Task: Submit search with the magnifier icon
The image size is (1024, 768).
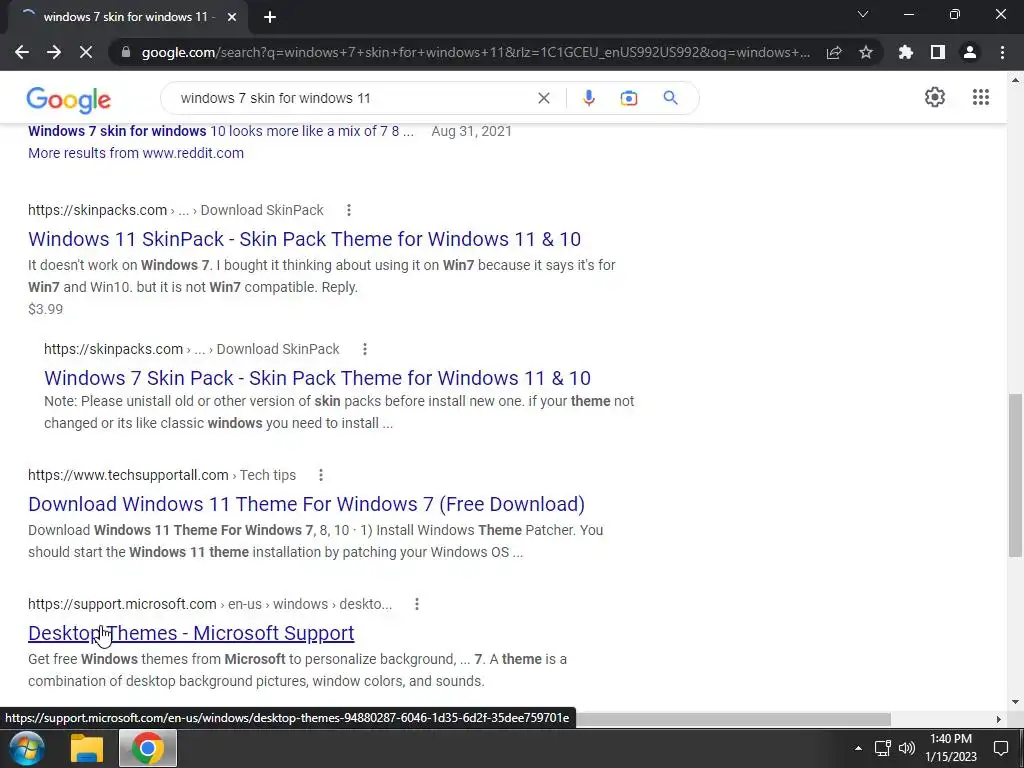Action: [670, 98]
